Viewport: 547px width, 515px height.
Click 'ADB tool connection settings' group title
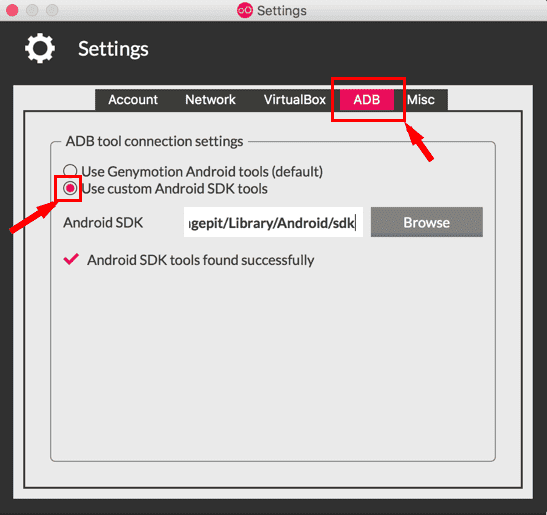[155, 141]
